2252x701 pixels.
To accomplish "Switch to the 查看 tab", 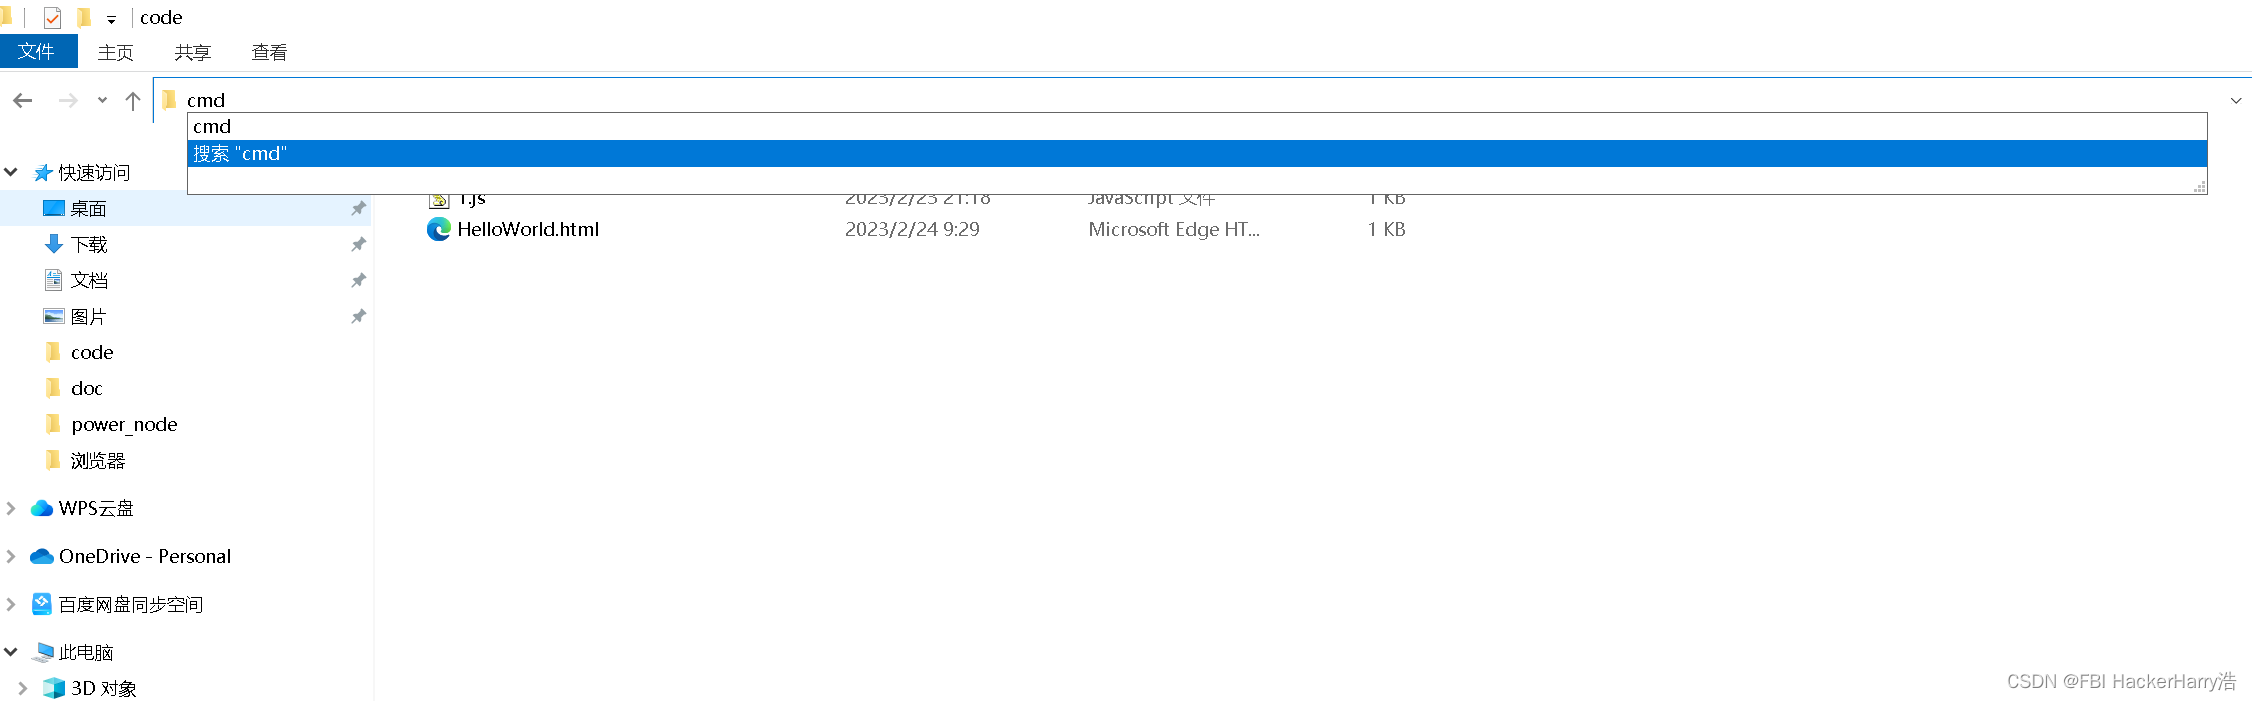I will [269, 52].
